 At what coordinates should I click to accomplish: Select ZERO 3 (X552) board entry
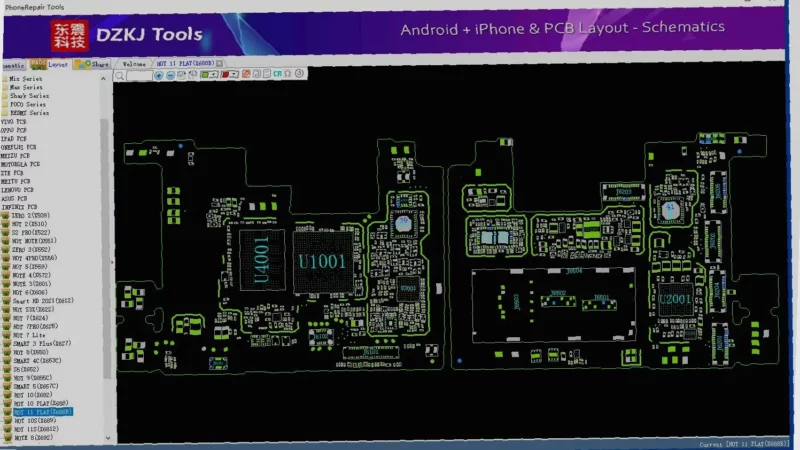tap(31, 249)
